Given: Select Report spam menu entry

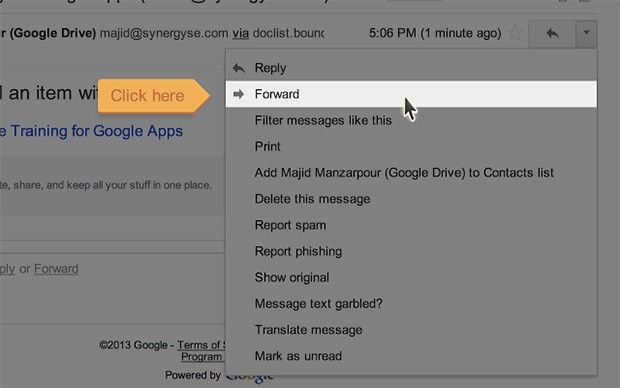Looking at the screenshot, I should pyautogui.click(x=411, y=225).
